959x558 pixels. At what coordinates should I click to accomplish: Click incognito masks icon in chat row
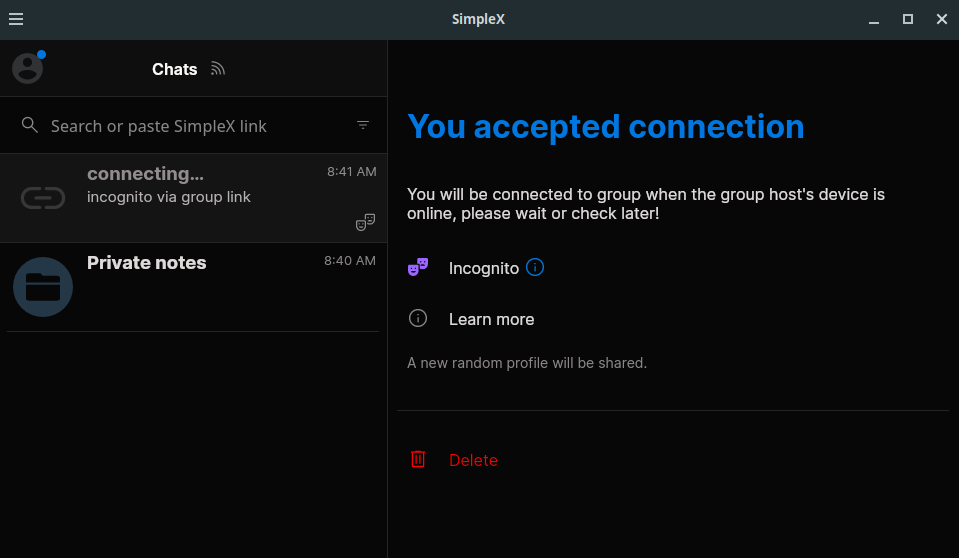[x=365, y=222]
